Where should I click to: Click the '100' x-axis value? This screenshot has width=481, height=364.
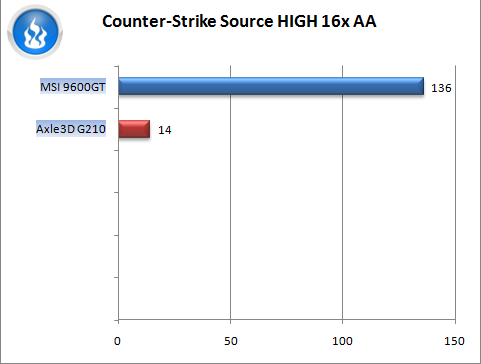click(342, 341)
